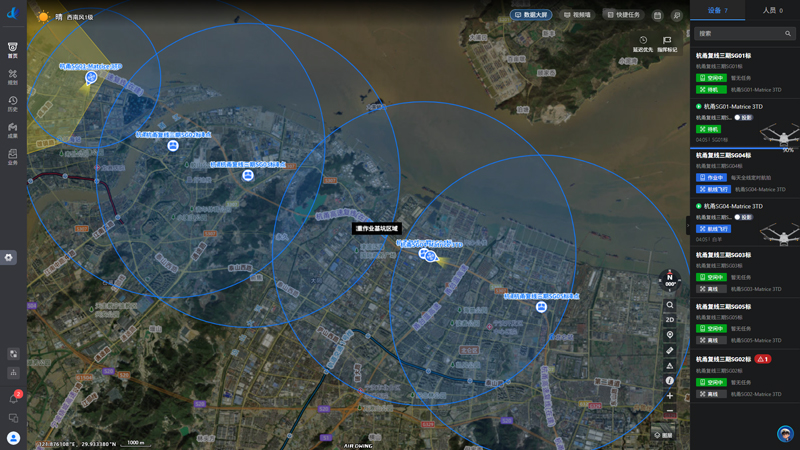Viewport: 800px width, 450px height.
Task: Click the SG01 Matrice drone marker on map
Action: [x=91, y=78]
